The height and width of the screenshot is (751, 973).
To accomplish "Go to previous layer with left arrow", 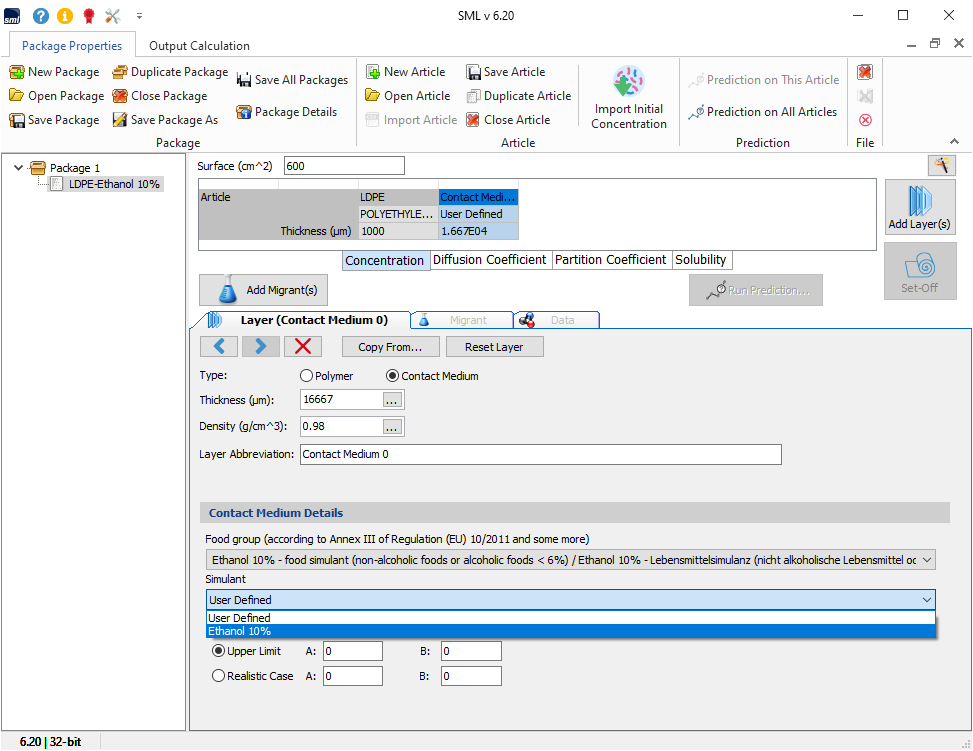I will [219, 346].
